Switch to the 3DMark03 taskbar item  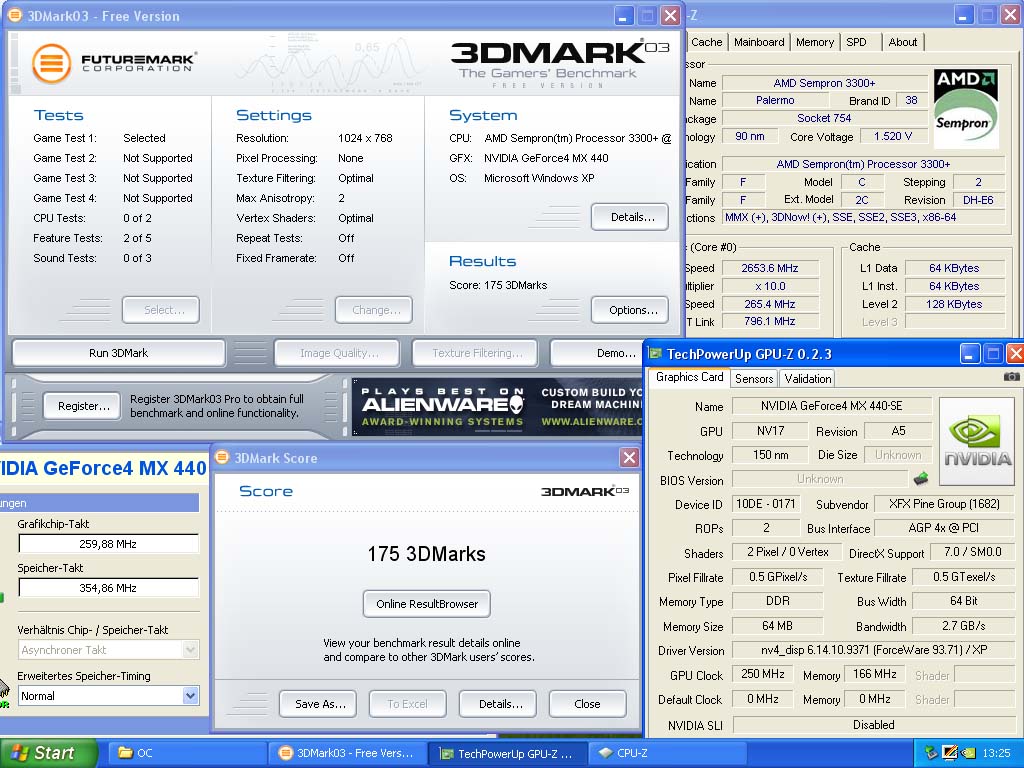[347, 753]
